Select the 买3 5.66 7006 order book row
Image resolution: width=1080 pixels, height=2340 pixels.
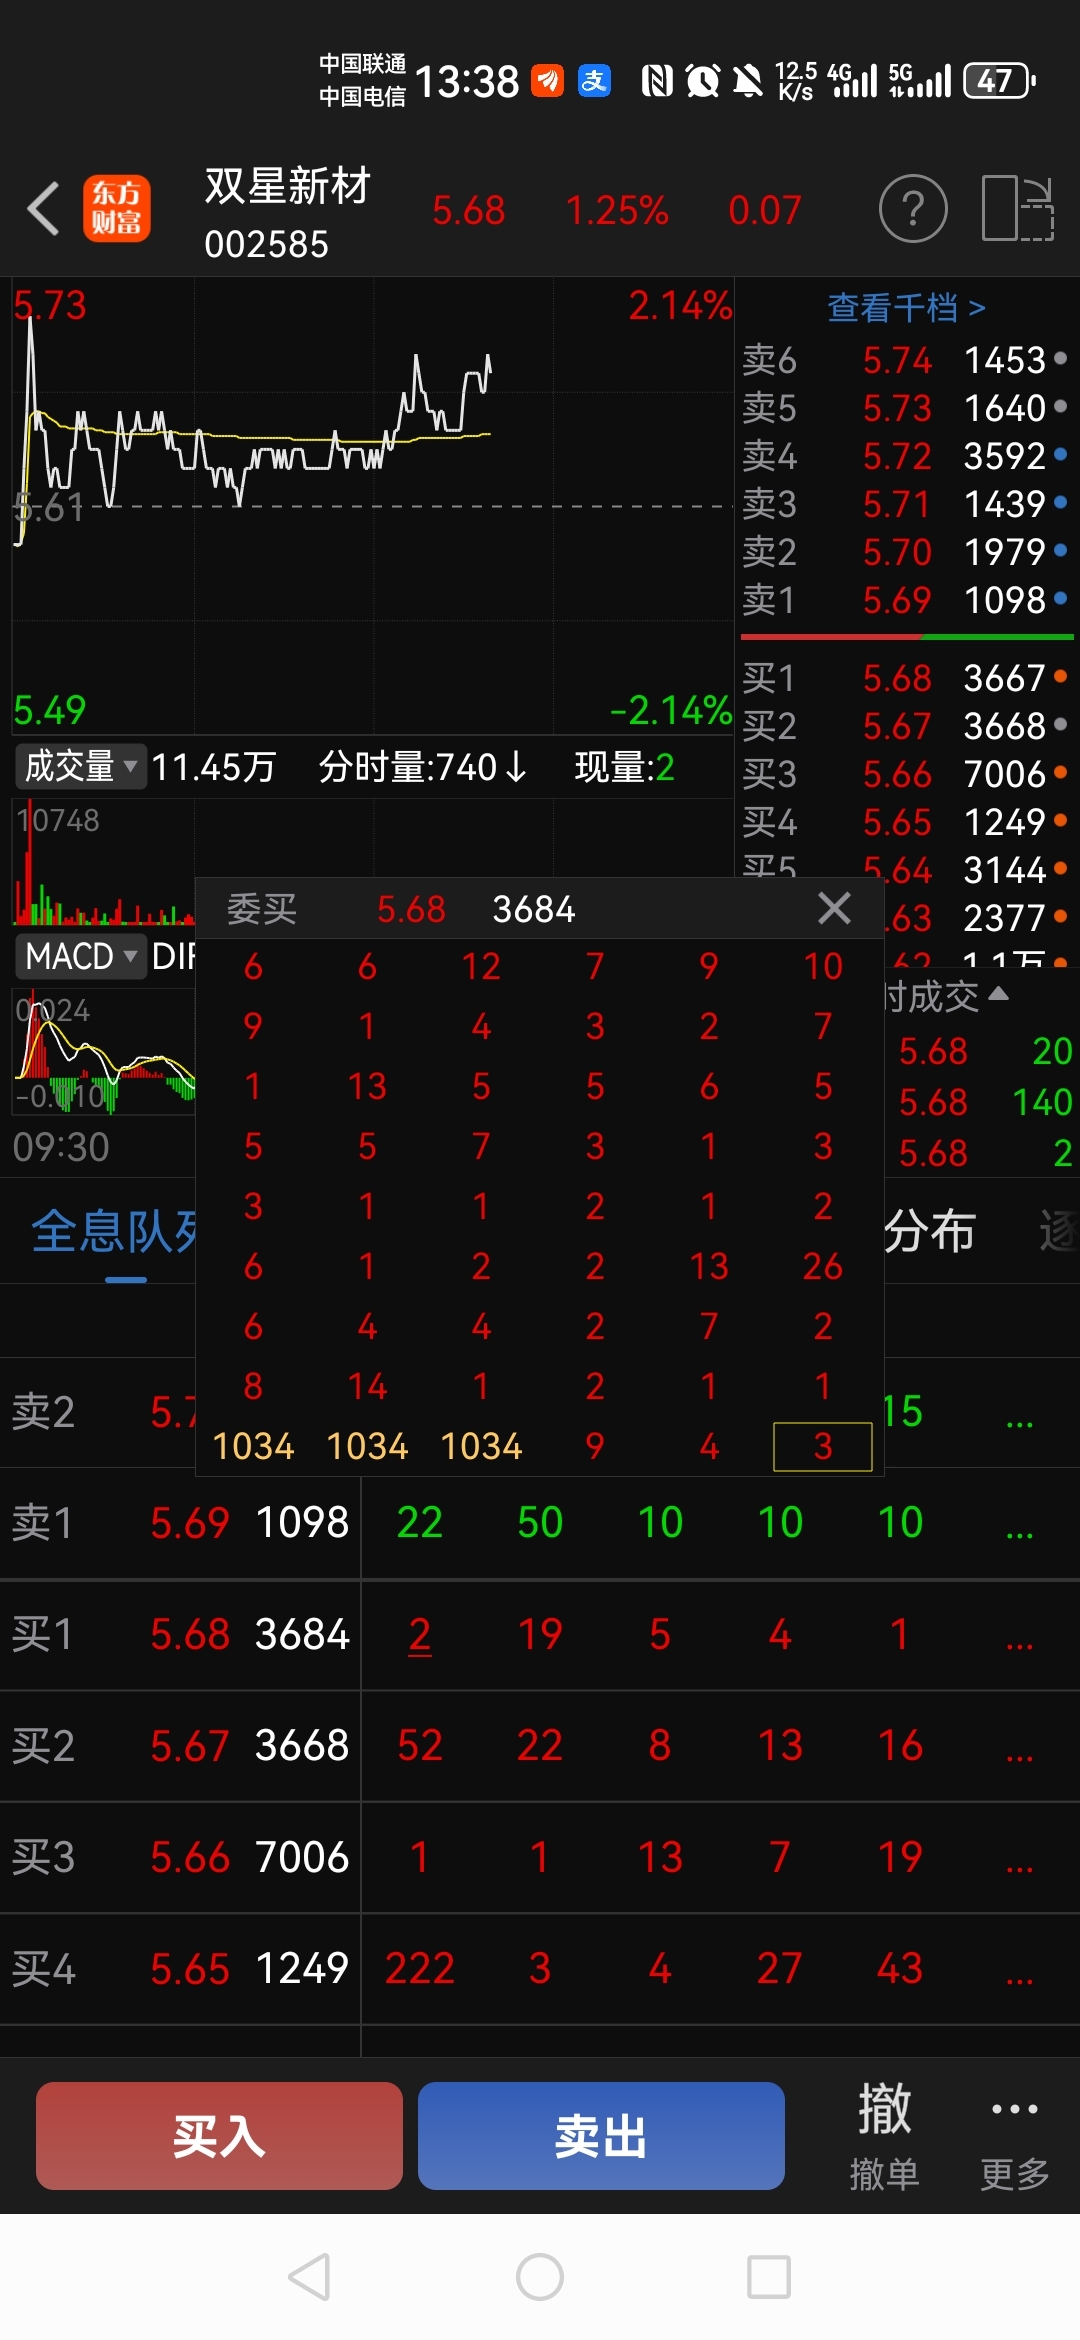906,774
